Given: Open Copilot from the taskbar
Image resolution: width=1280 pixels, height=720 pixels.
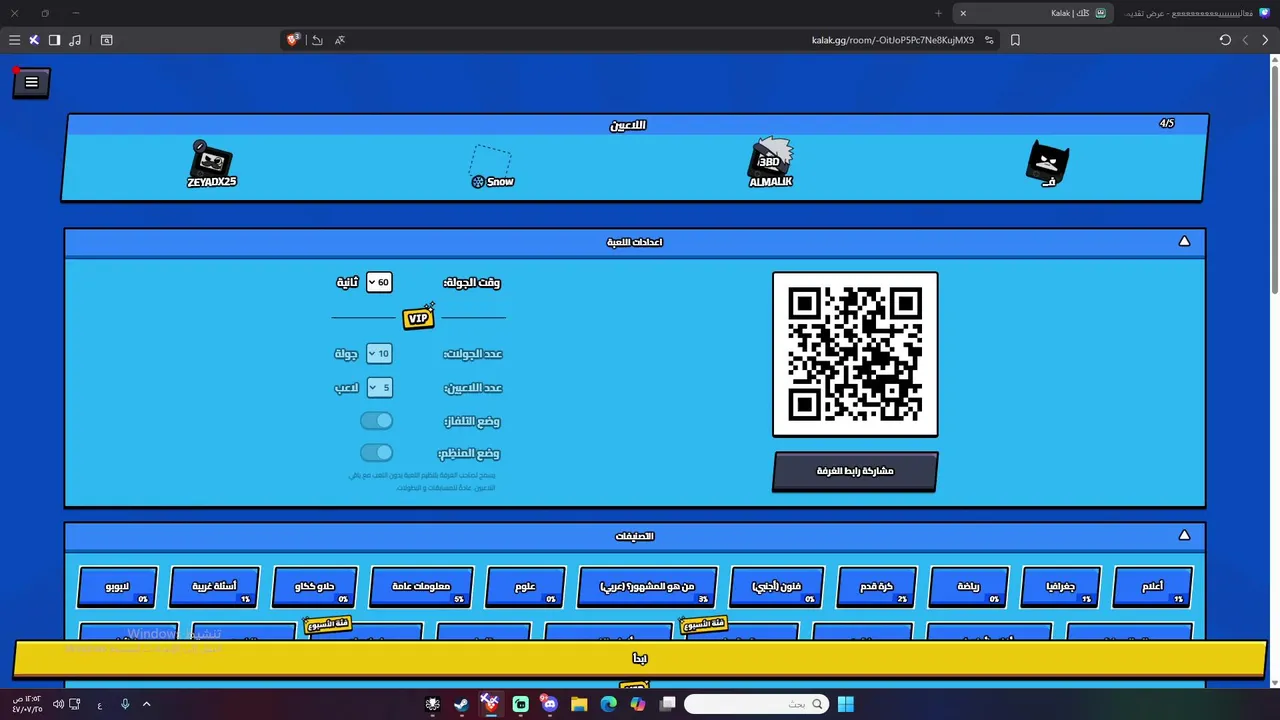Looking at the screenshot, I should 638,704.
